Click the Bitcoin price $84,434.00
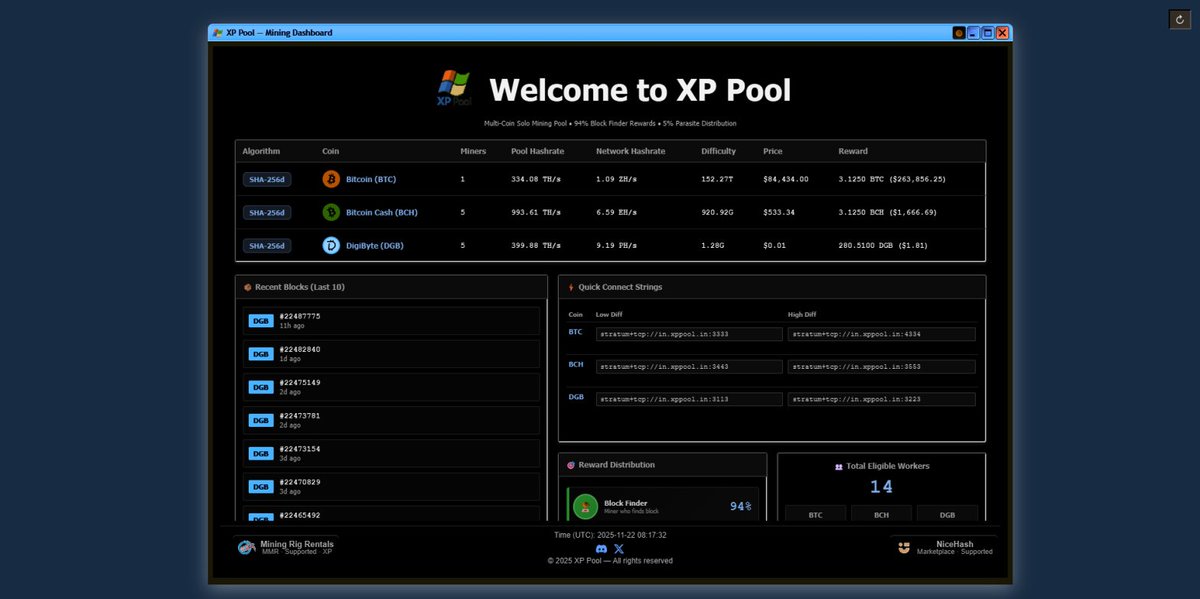 [x=786, y=179]
